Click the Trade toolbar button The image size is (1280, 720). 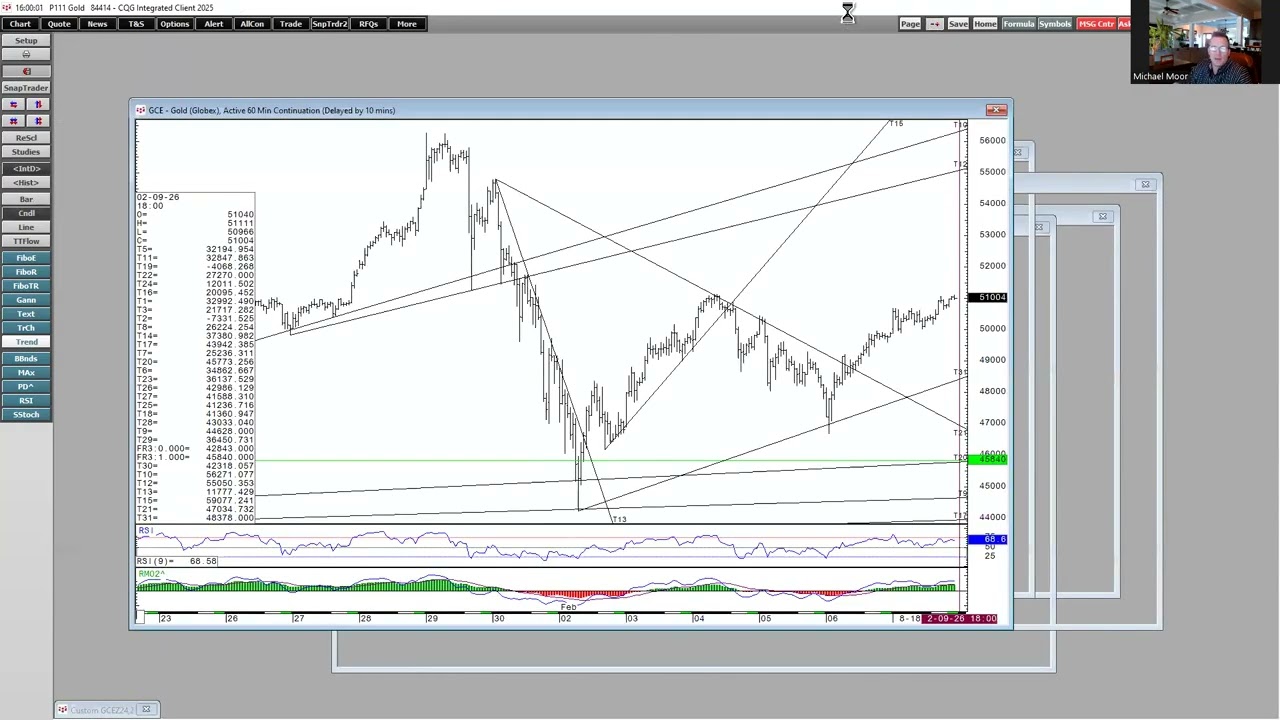pos(291,24)
